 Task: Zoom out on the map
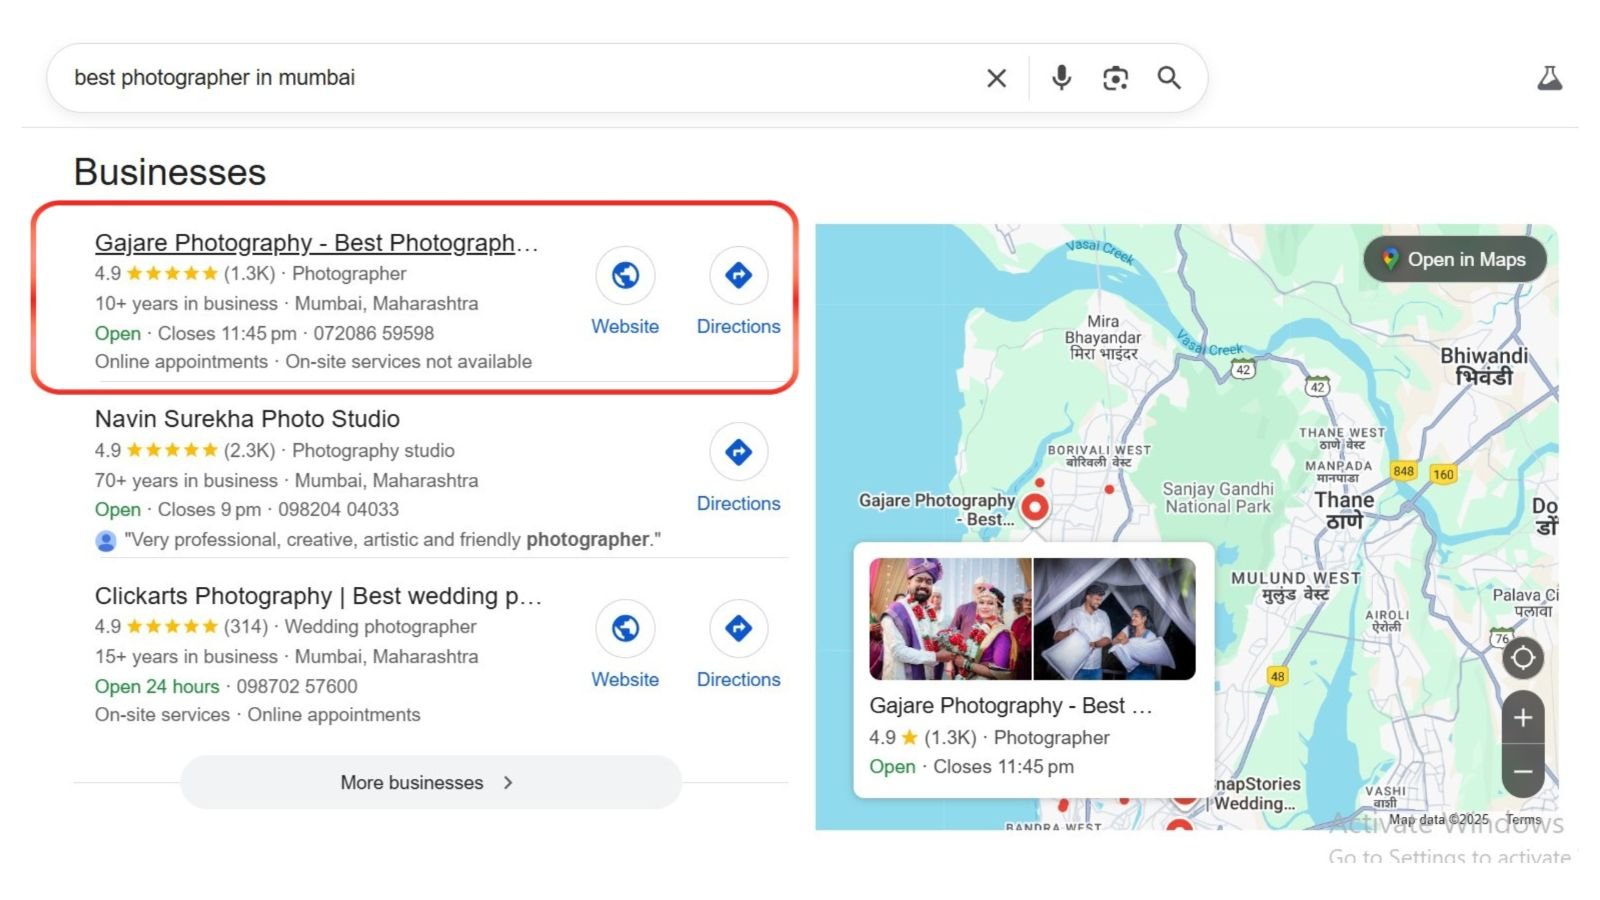[x=1522, y=772]
